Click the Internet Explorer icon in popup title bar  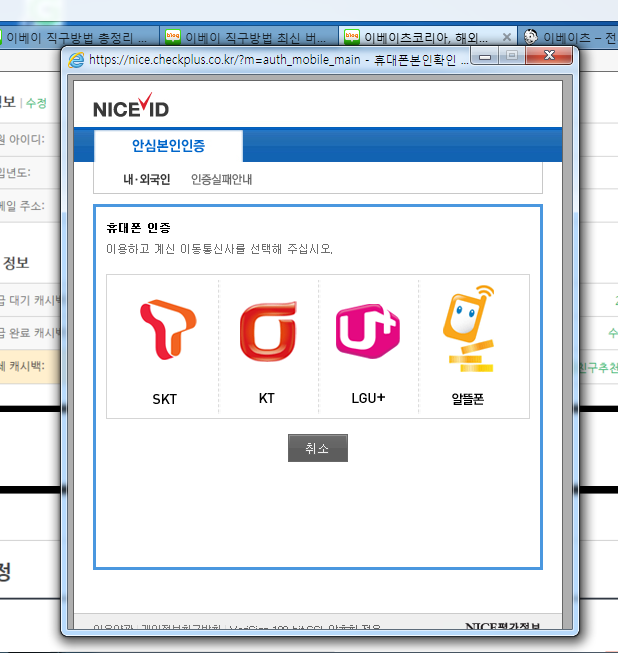(76, 60)
